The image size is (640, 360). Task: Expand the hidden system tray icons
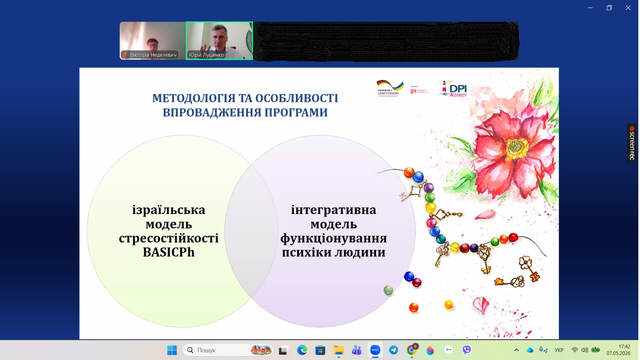[x=516, y=350]
